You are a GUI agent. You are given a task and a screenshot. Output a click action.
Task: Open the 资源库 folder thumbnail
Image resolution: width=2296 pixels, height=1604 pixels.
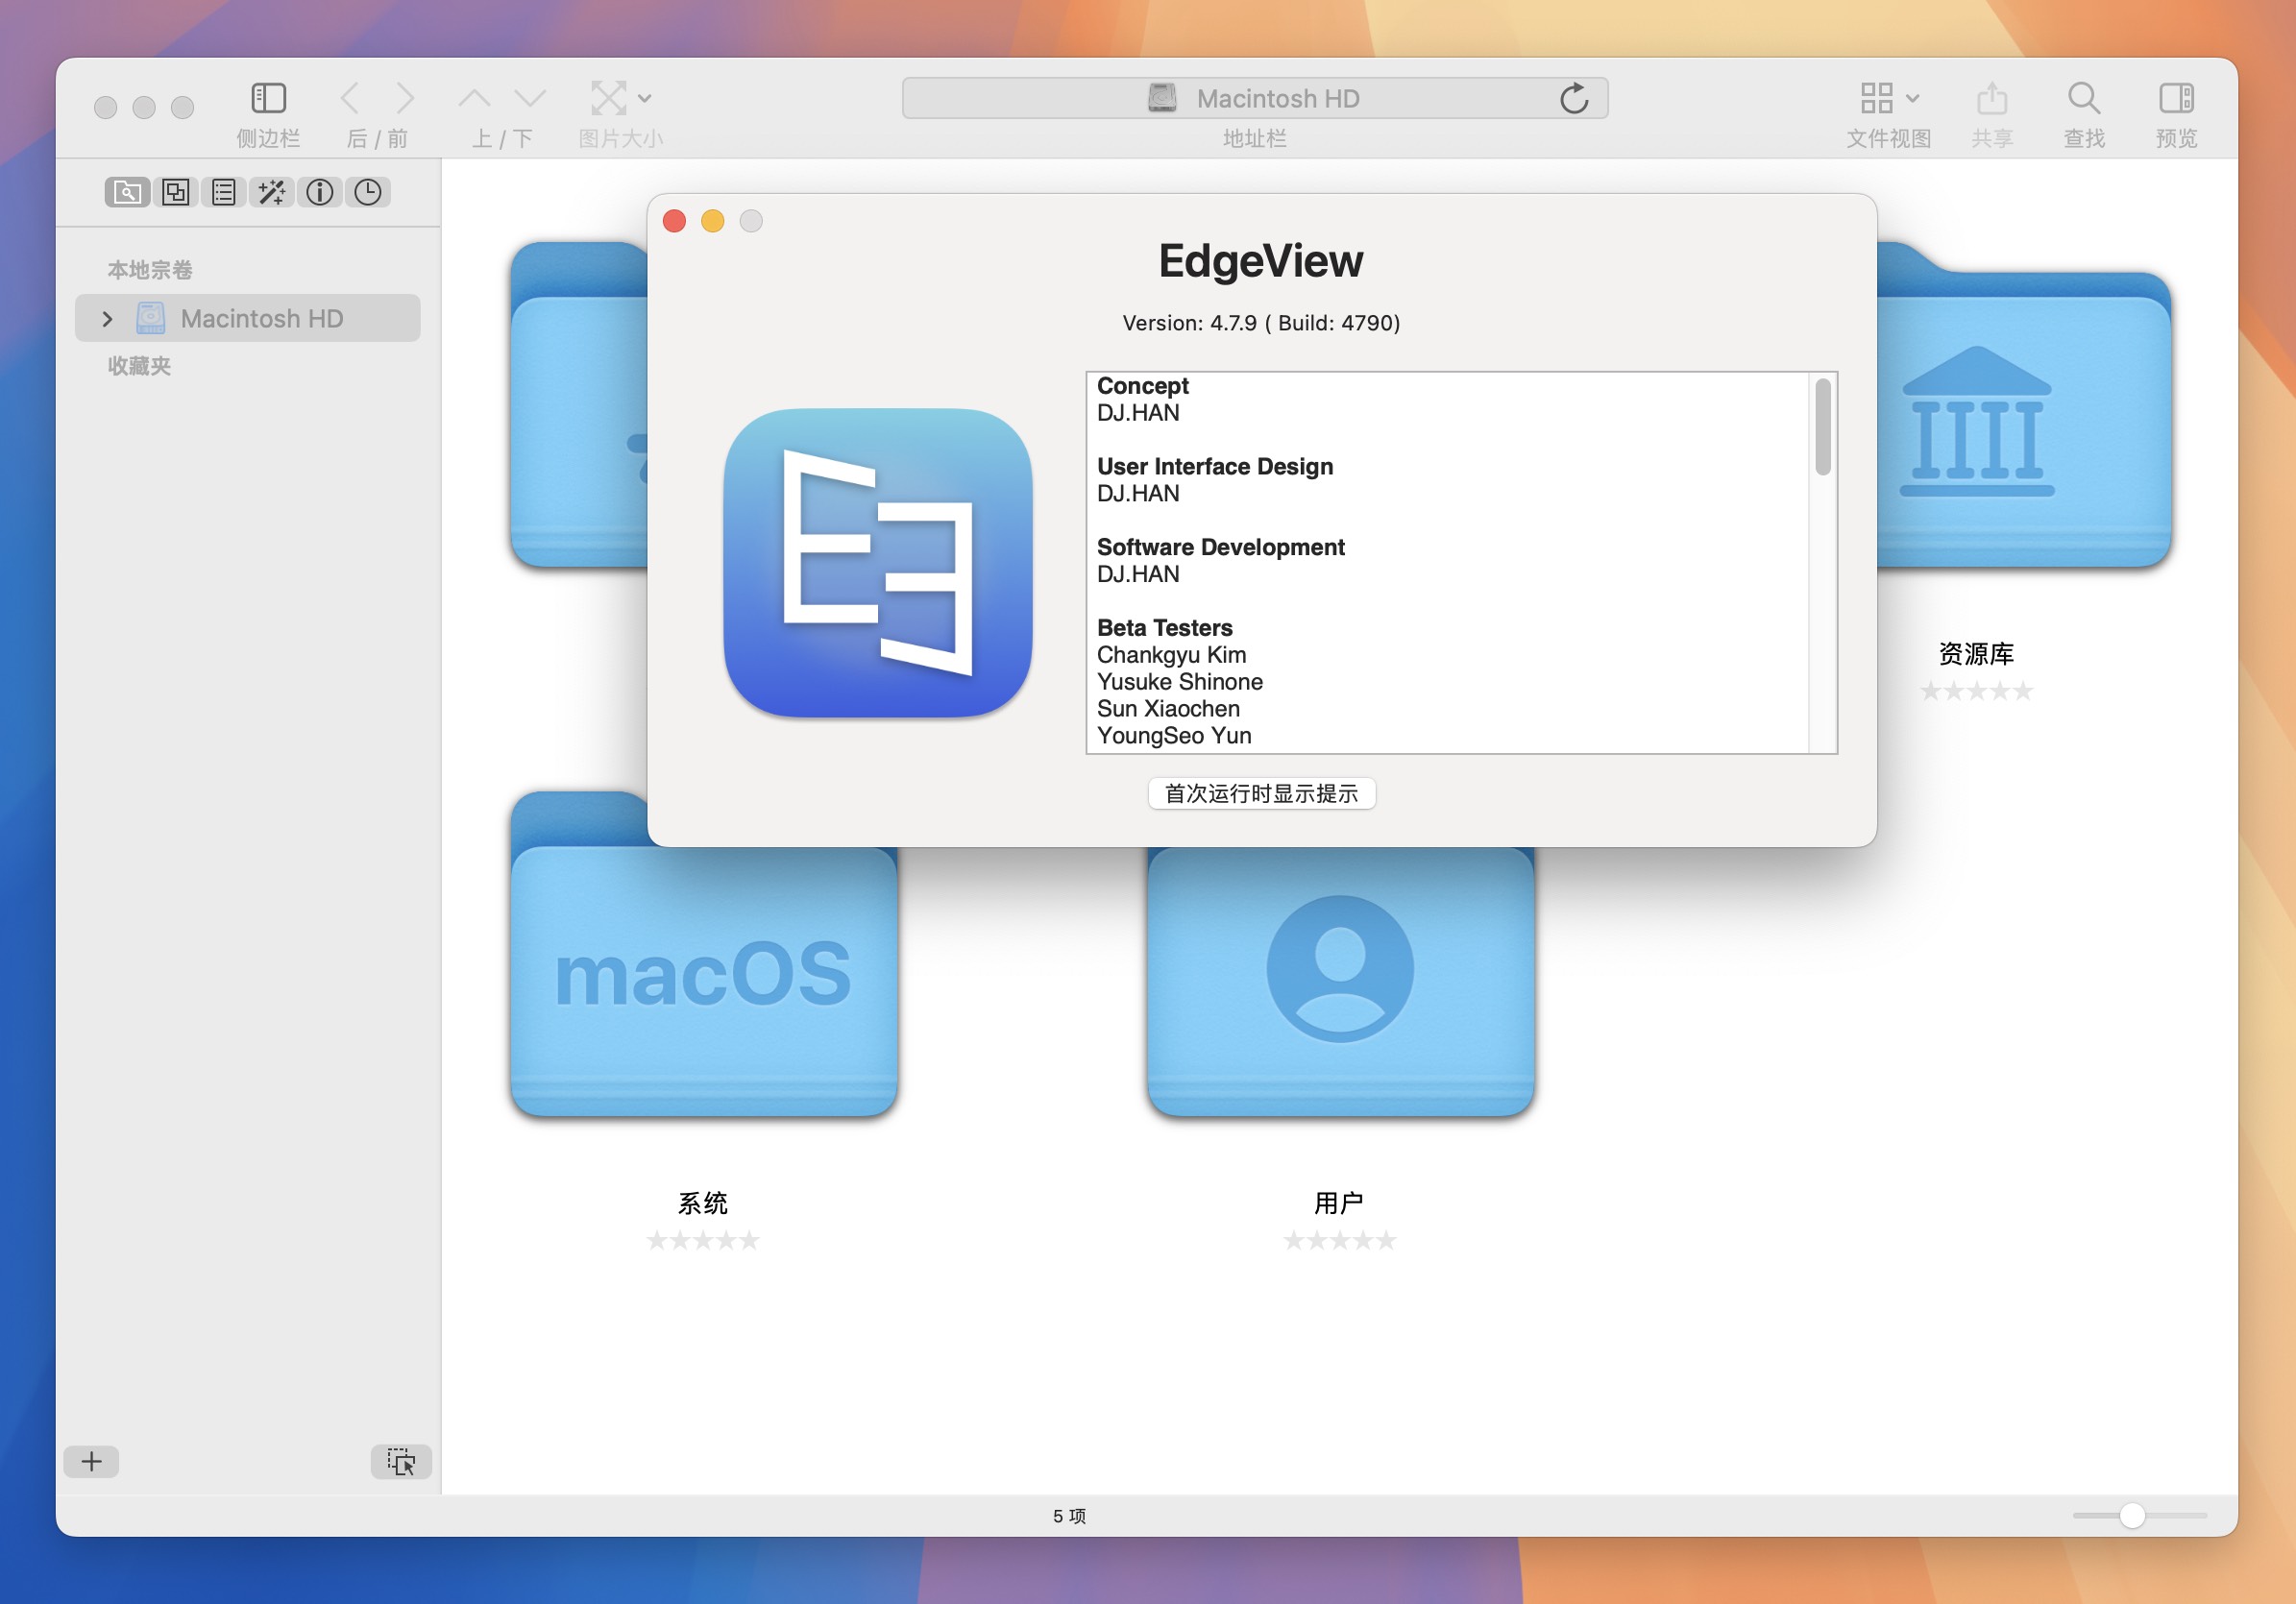(x=2024, y=405)
